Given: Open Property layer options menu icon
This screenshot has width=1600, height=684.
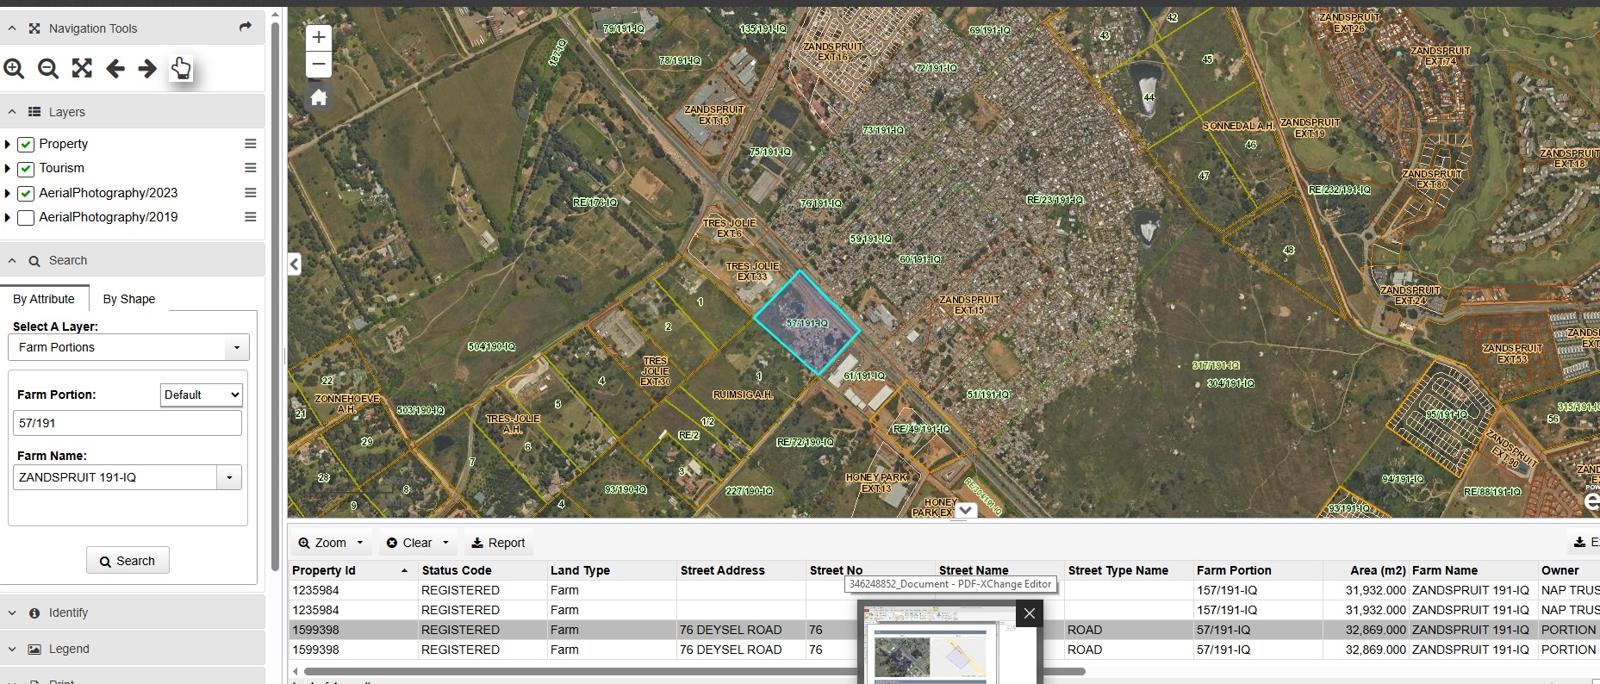Looking at the screenshot, I should point(250,144).
